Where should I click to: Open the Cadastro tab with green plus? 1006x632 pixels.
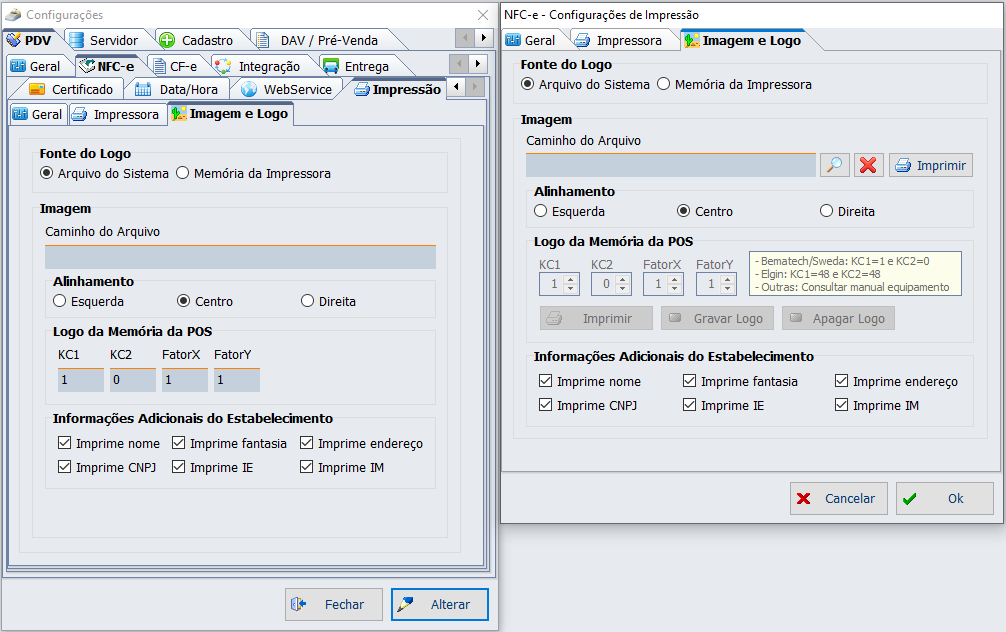click(x=196, y=40)
